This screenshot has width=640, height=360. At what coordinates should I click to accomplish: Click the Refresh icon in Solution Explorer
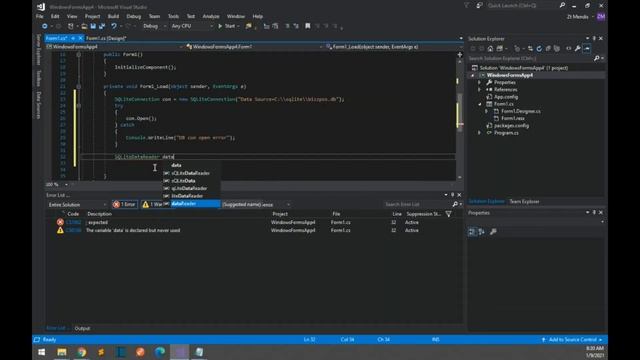click(x=539, y=49)
